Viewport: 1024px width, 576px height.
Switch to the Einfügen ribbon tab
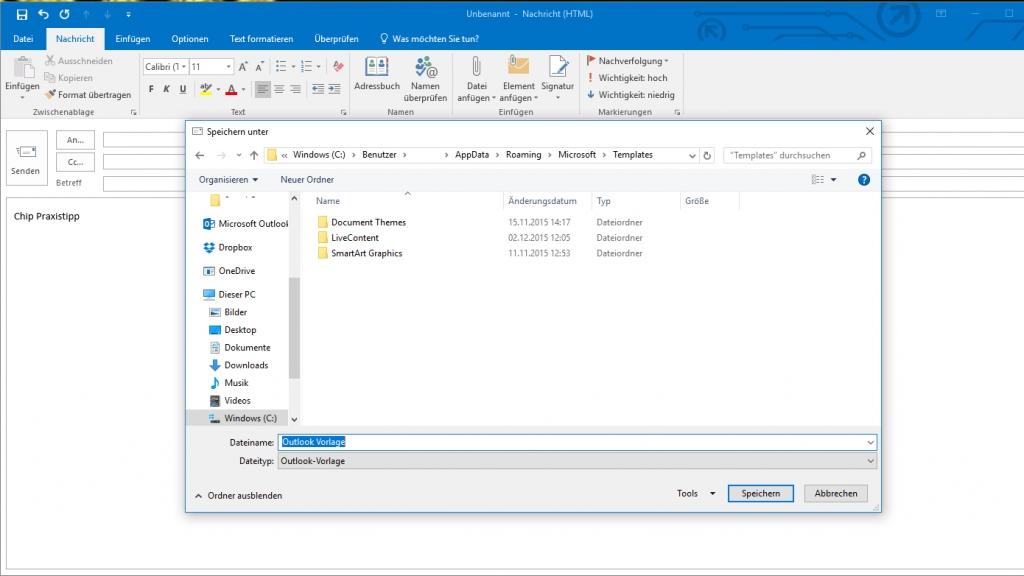click(132, 39)
